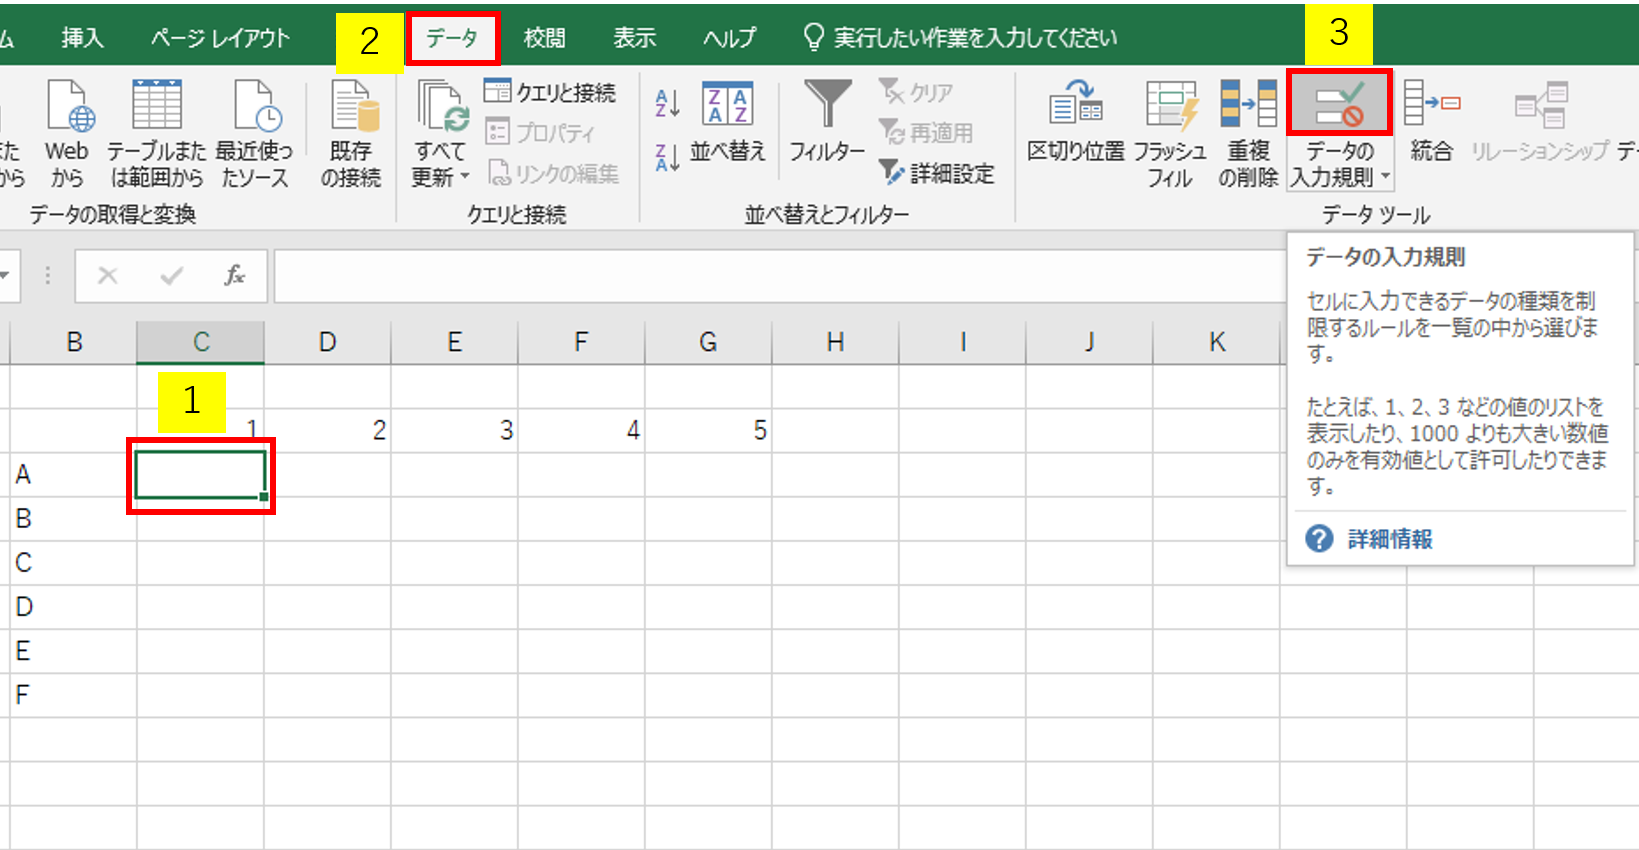This screenshot has height=850, width=1639.
Task: Switch to the データ ribbon tab
Action: (452, 38)
